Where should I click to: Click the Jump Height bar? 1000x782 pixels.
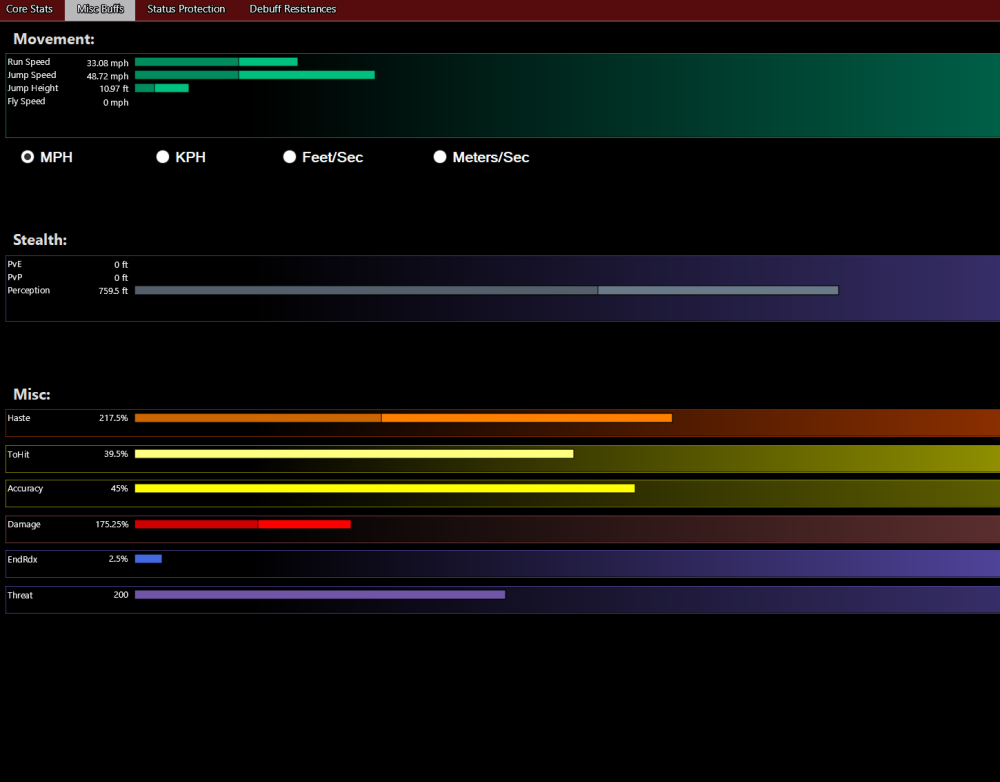pos(162,88)
